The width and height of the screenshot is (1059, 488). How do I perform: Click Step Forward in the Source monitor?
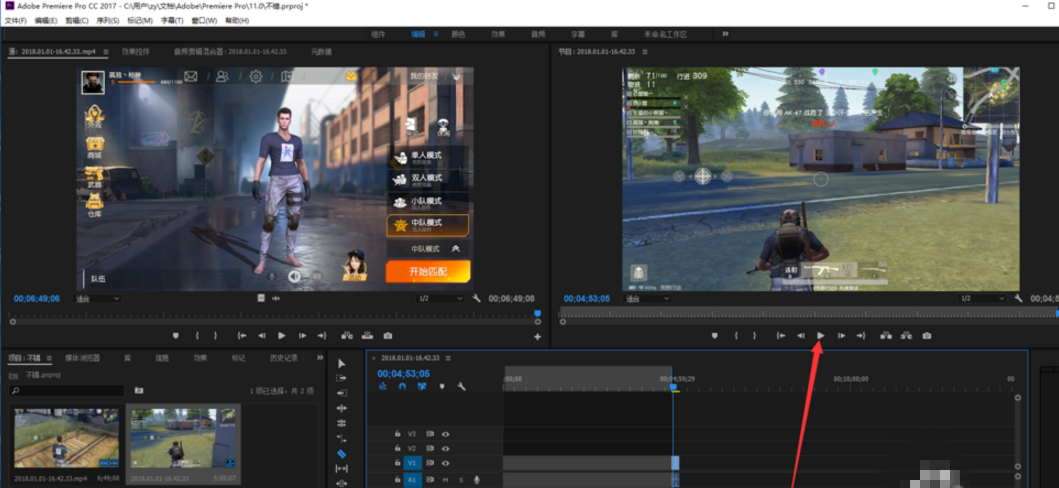(x=302, y=336)
